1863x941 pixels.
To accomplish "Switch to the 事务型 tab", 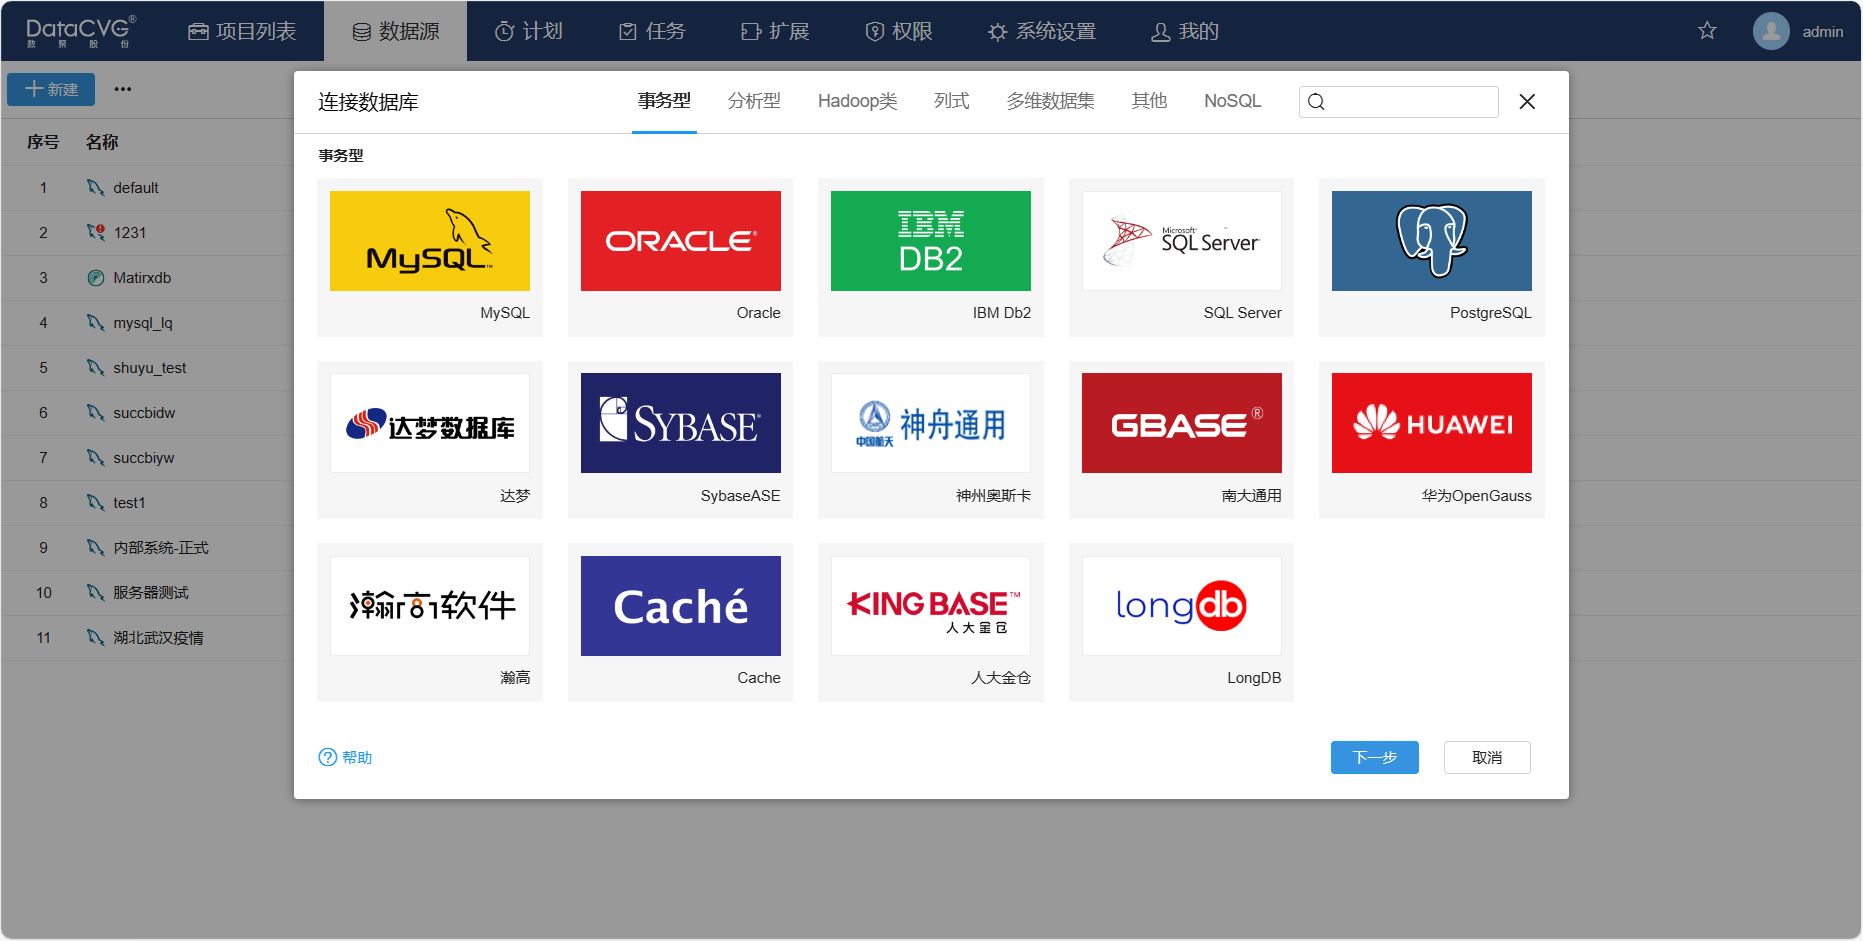I will pos(664,101).
